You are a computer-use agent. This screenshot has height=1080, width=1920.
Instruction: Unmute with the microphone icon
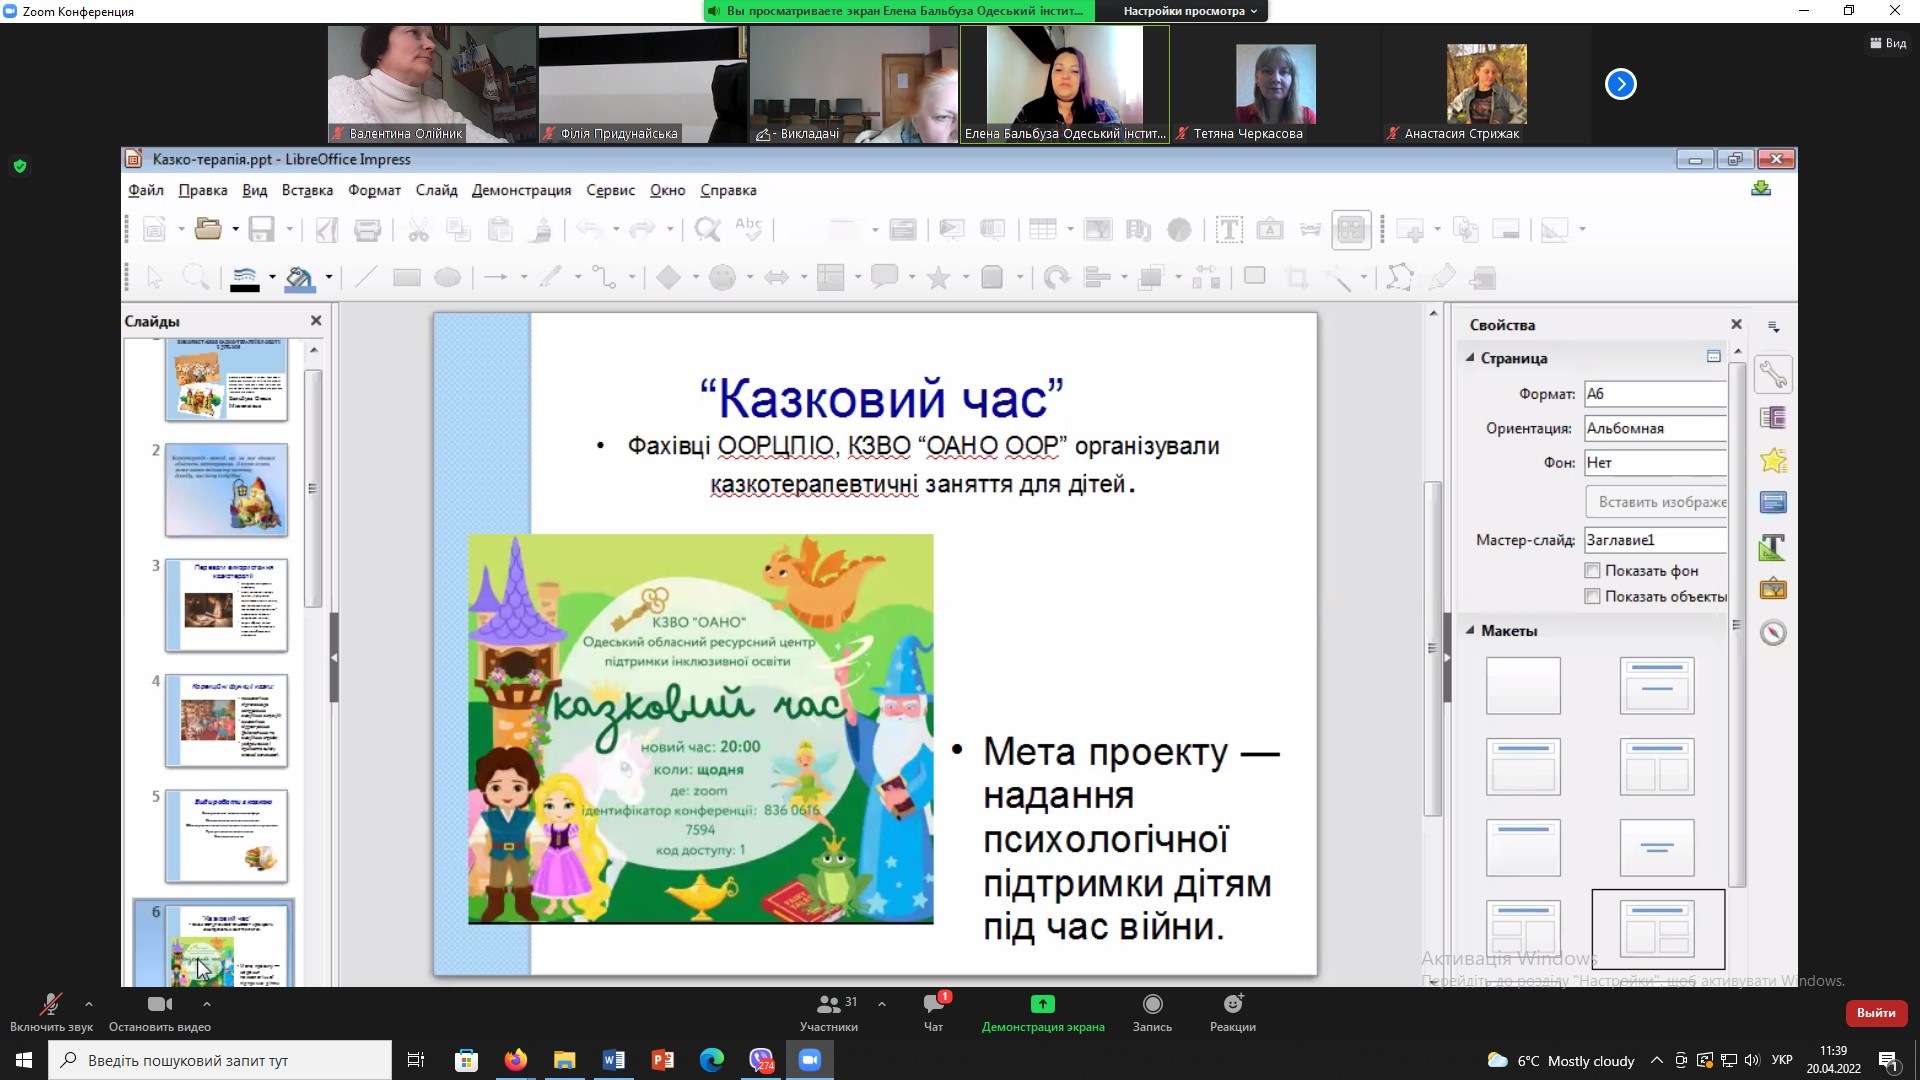[50, 1004]
